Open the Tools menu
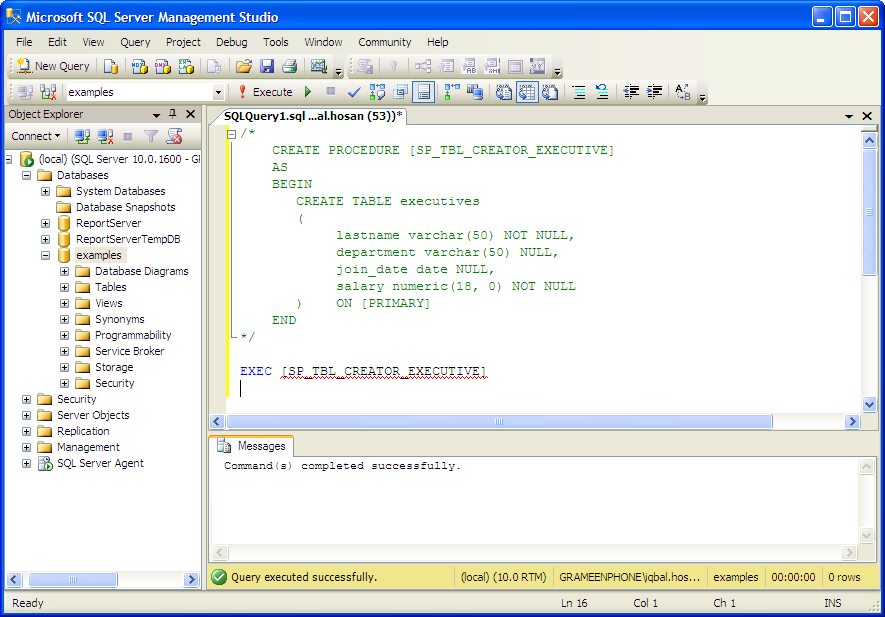 [x=275, y=42]
